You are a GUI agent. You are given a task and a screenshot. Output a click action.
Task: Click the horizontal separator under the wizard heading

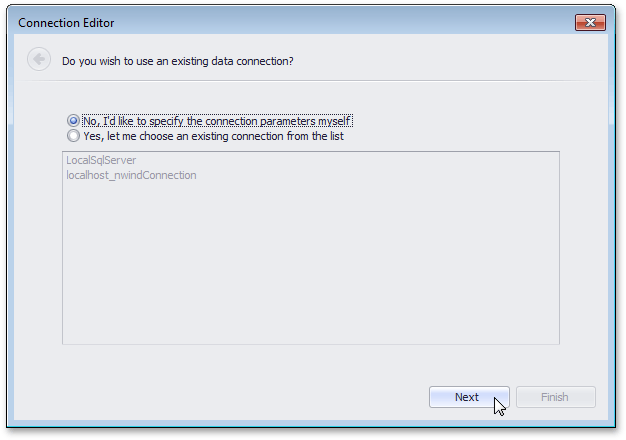[311, 81]
